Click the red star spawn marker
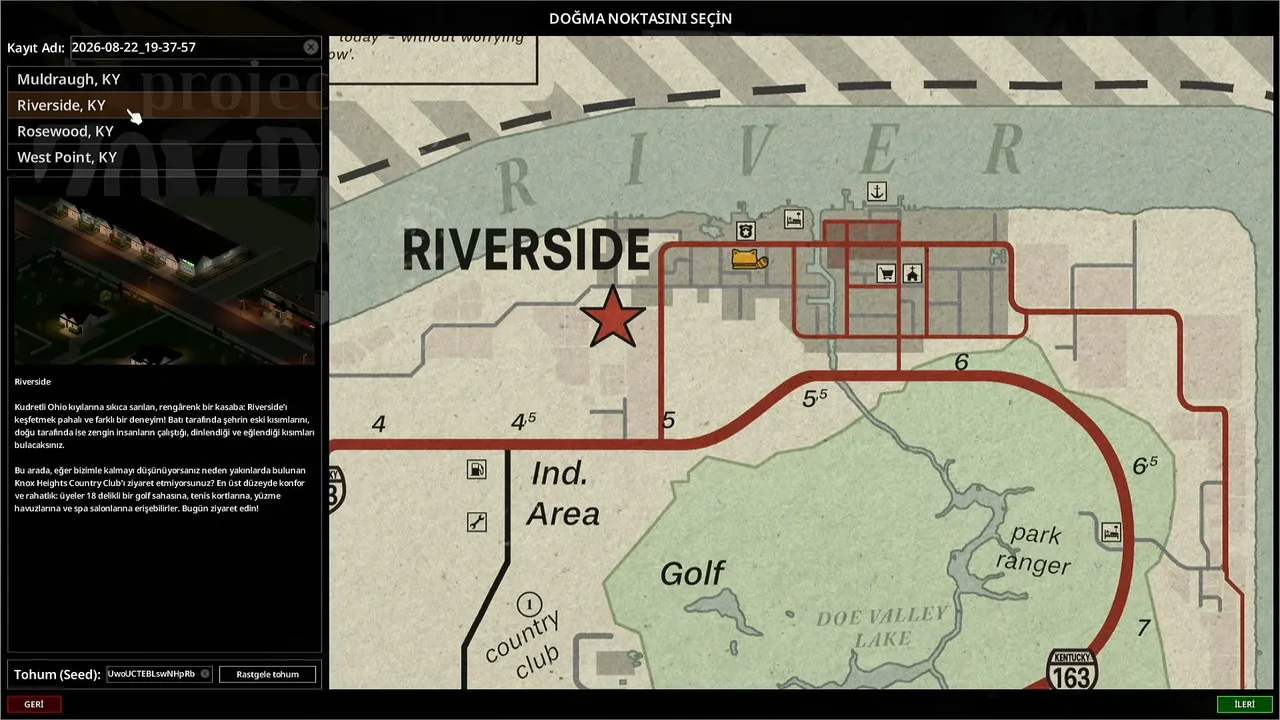 tap(612, 316)
